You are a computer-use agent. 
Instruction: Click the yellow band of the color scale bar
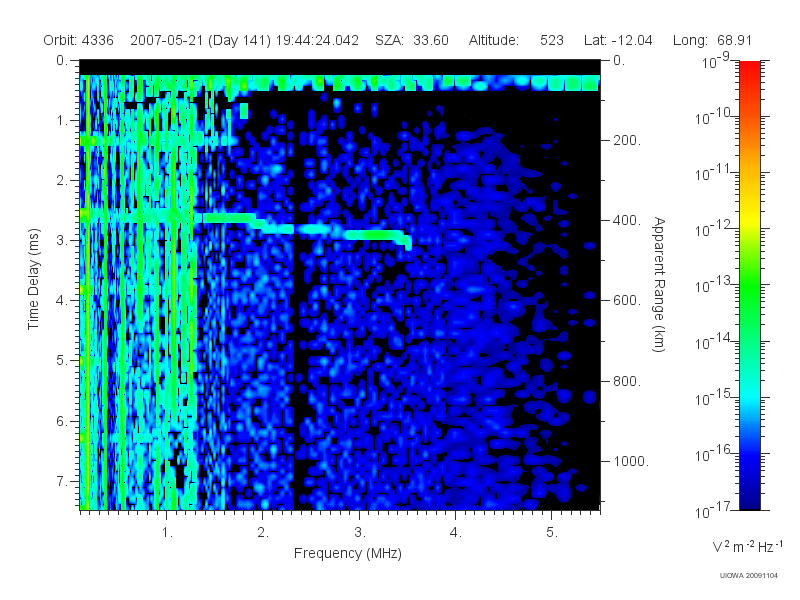click(749, 220)
